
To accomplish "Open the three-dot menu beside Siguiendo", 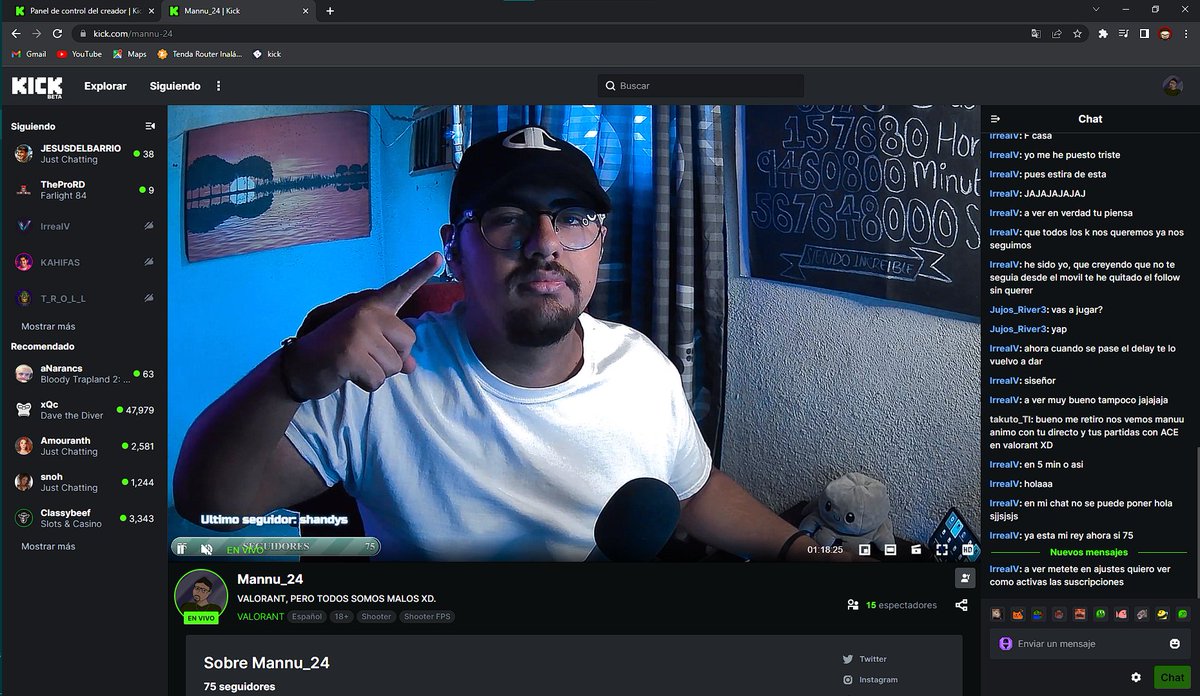I will pos(218,86).
